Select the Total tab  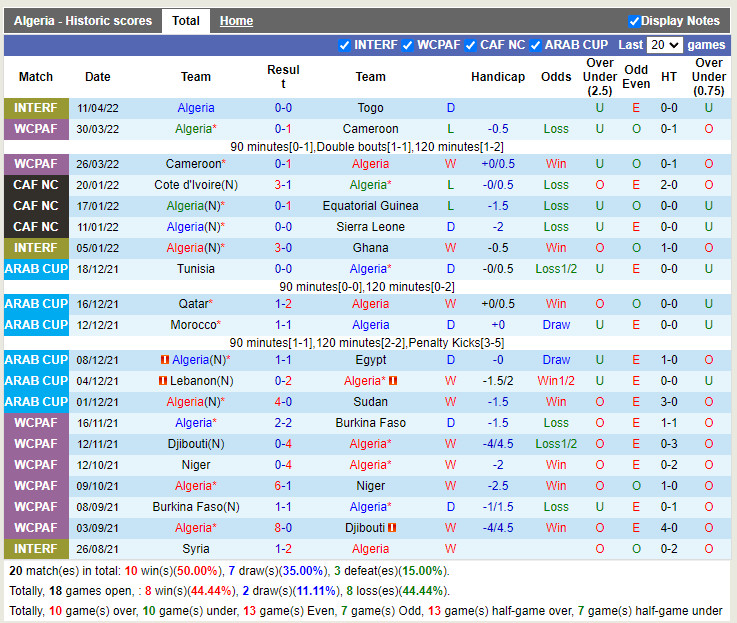[185, 21]
